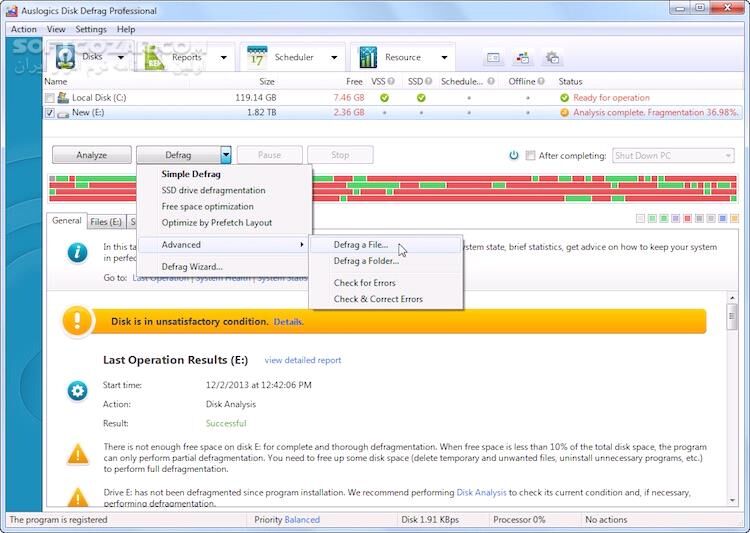Click the yellow exclamation icon on the condition banner
The height and width of the screenshot is (533, 750).
[77, 321]
